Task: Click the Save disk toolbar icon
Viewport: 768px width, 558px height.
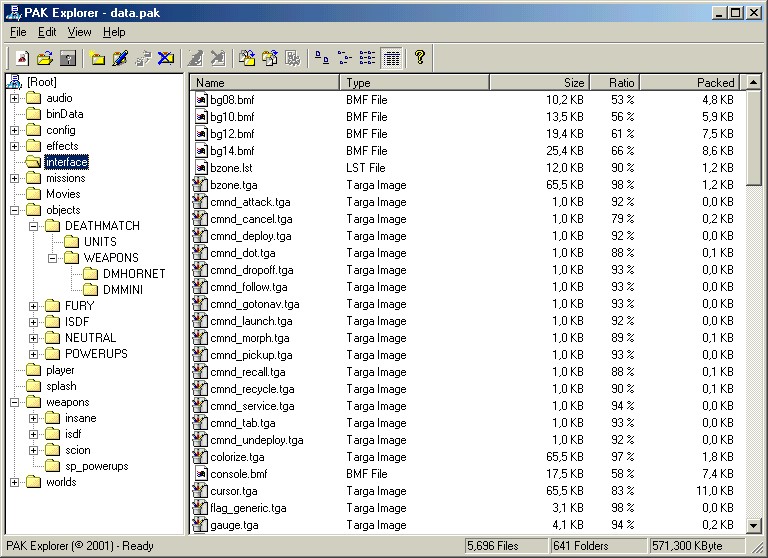Action: (68, 58)
